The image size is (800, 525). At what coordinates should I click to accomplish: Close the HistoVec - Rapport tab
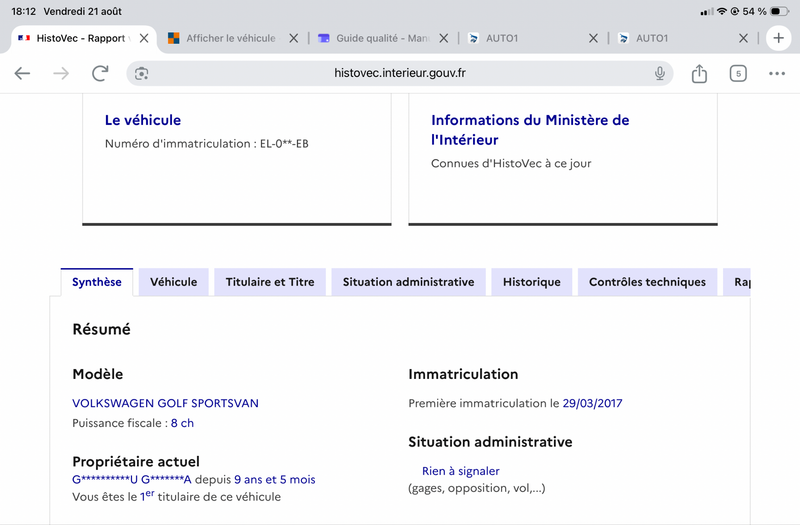click(144, 38)
